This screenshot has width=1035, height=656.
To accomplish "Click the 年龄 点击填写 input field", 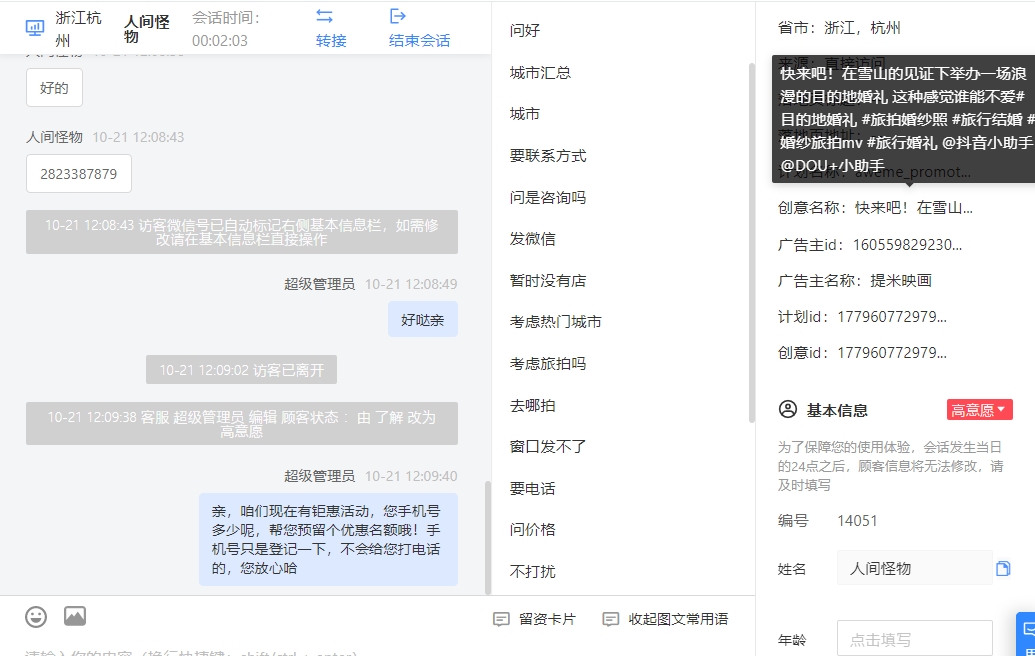I will pos(915,638).
